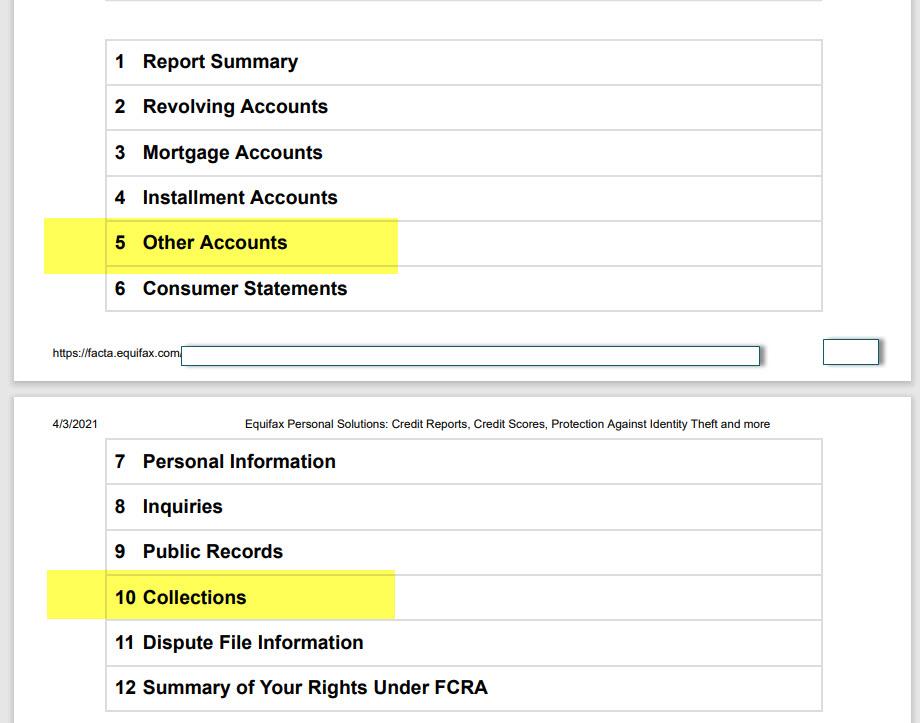The height and width of the screenshot is (723, 920).
Task: Select the Personal Information row
Action: (x=464, y=461)
